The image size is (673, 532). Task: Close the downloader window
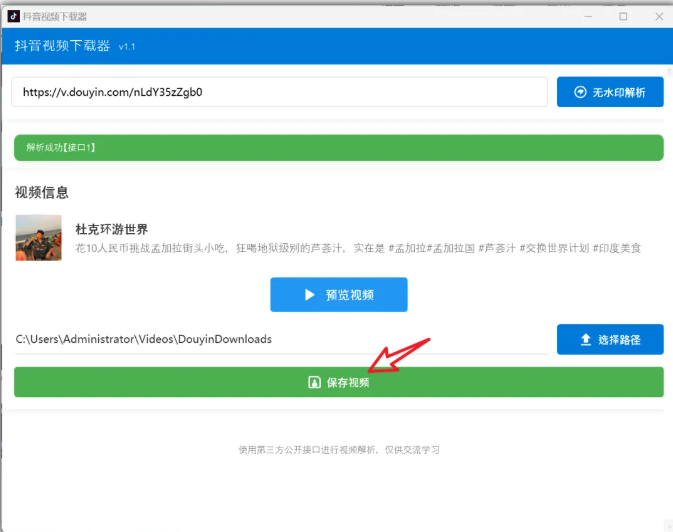click(659, 16)
